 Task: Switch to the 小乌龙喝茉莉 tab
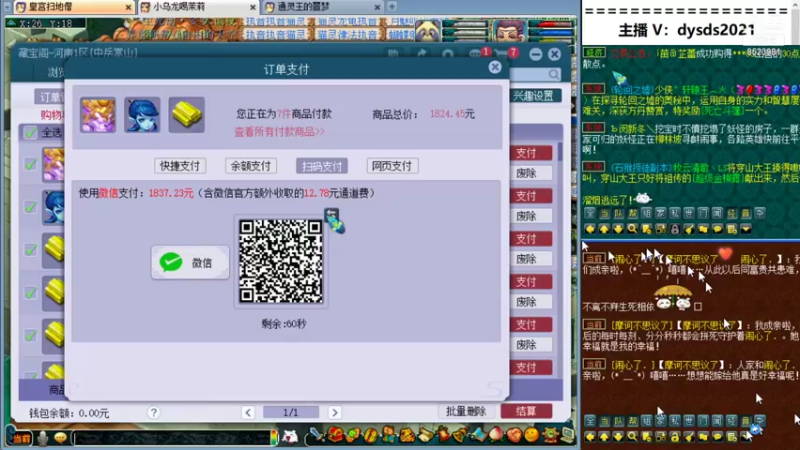tap(198, 7)
